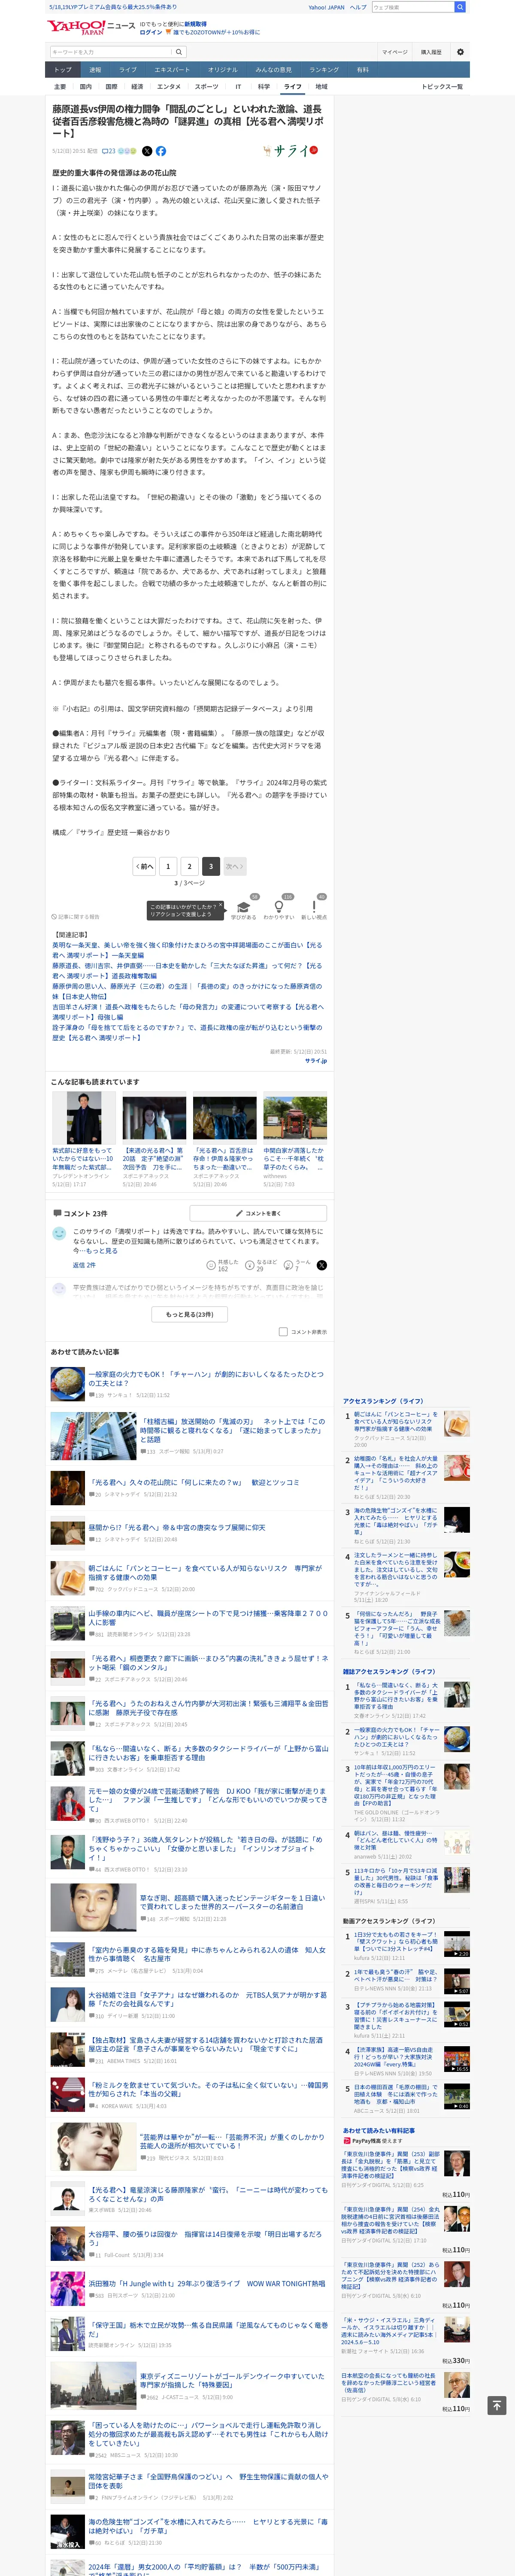Image resolution: width=515 pixels, height=2576 pixels.
Task: Click the Yahoo! JAPAN header link
Action: (x=326, y=7)
